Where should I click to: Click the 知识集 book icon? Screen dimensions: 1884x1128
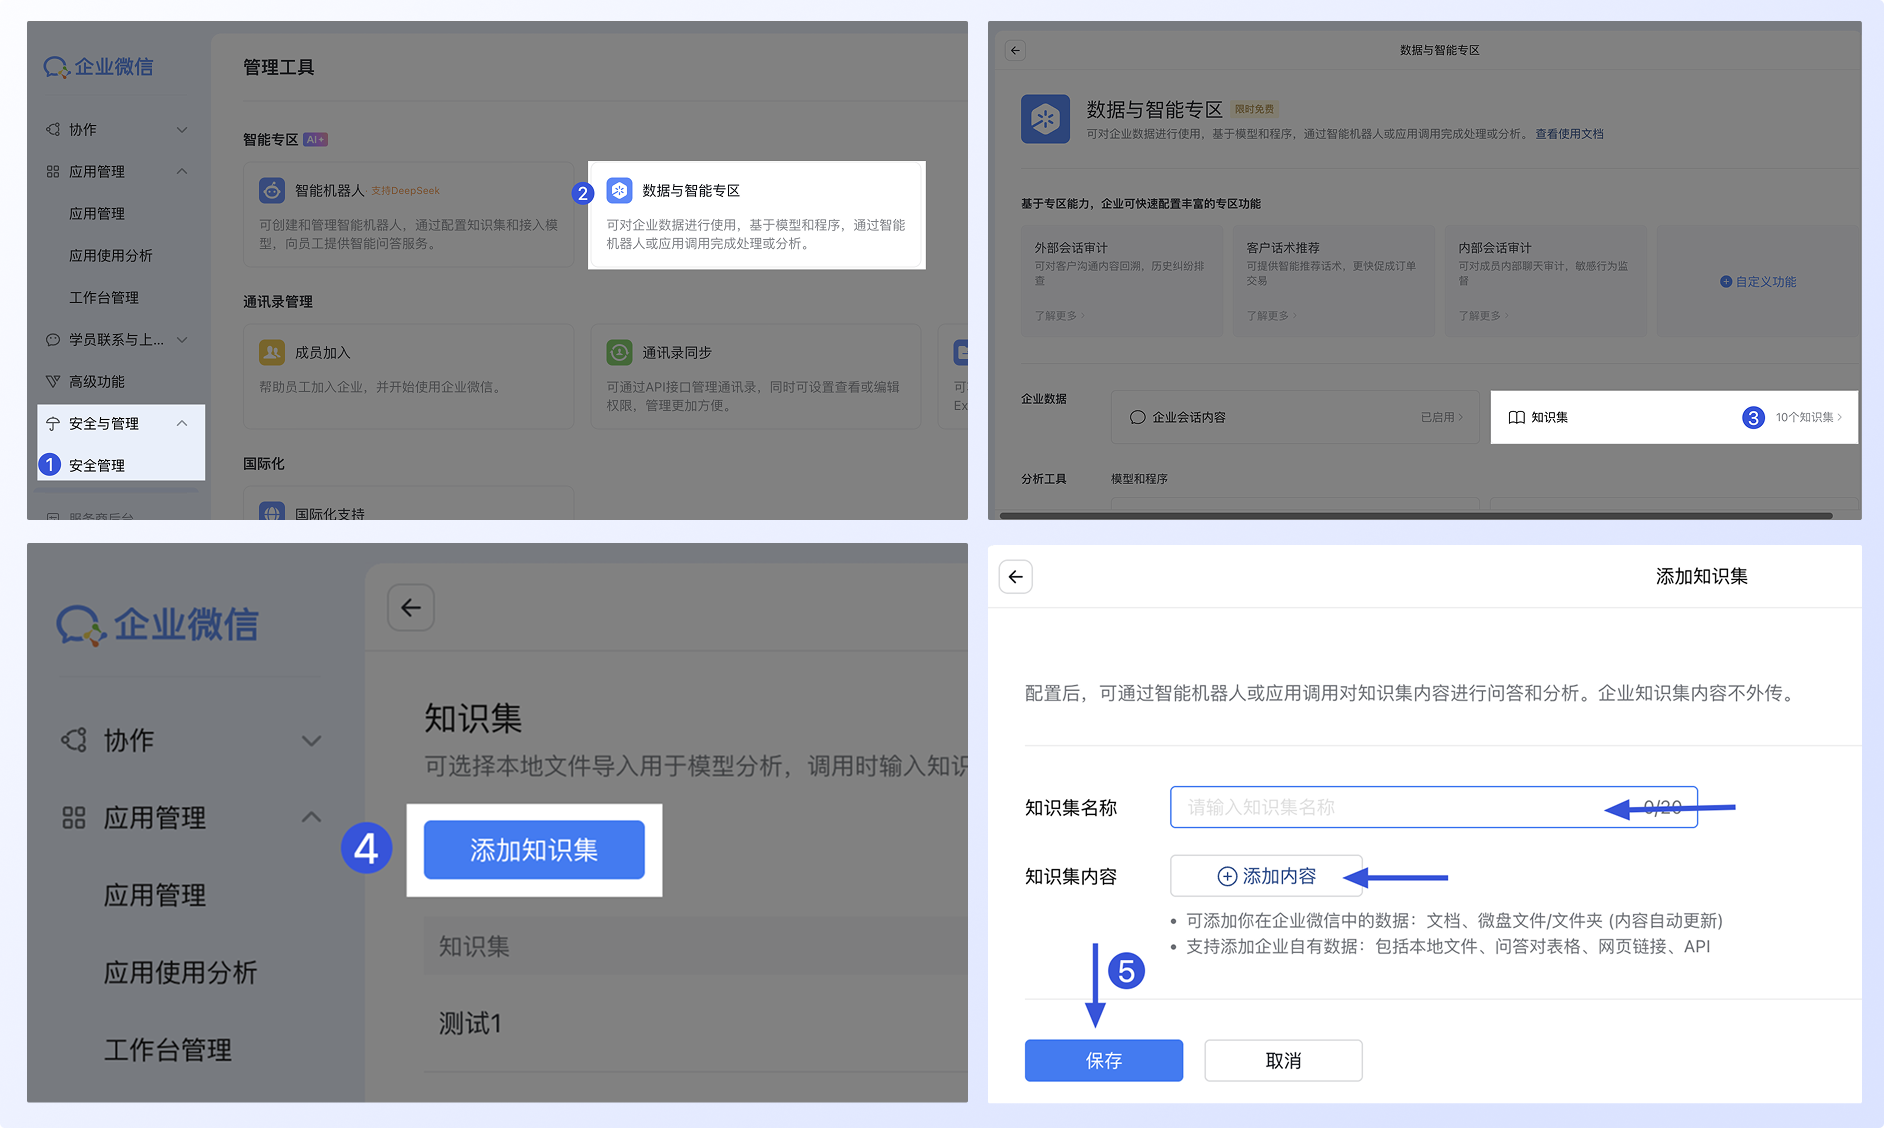(1516, 417)
